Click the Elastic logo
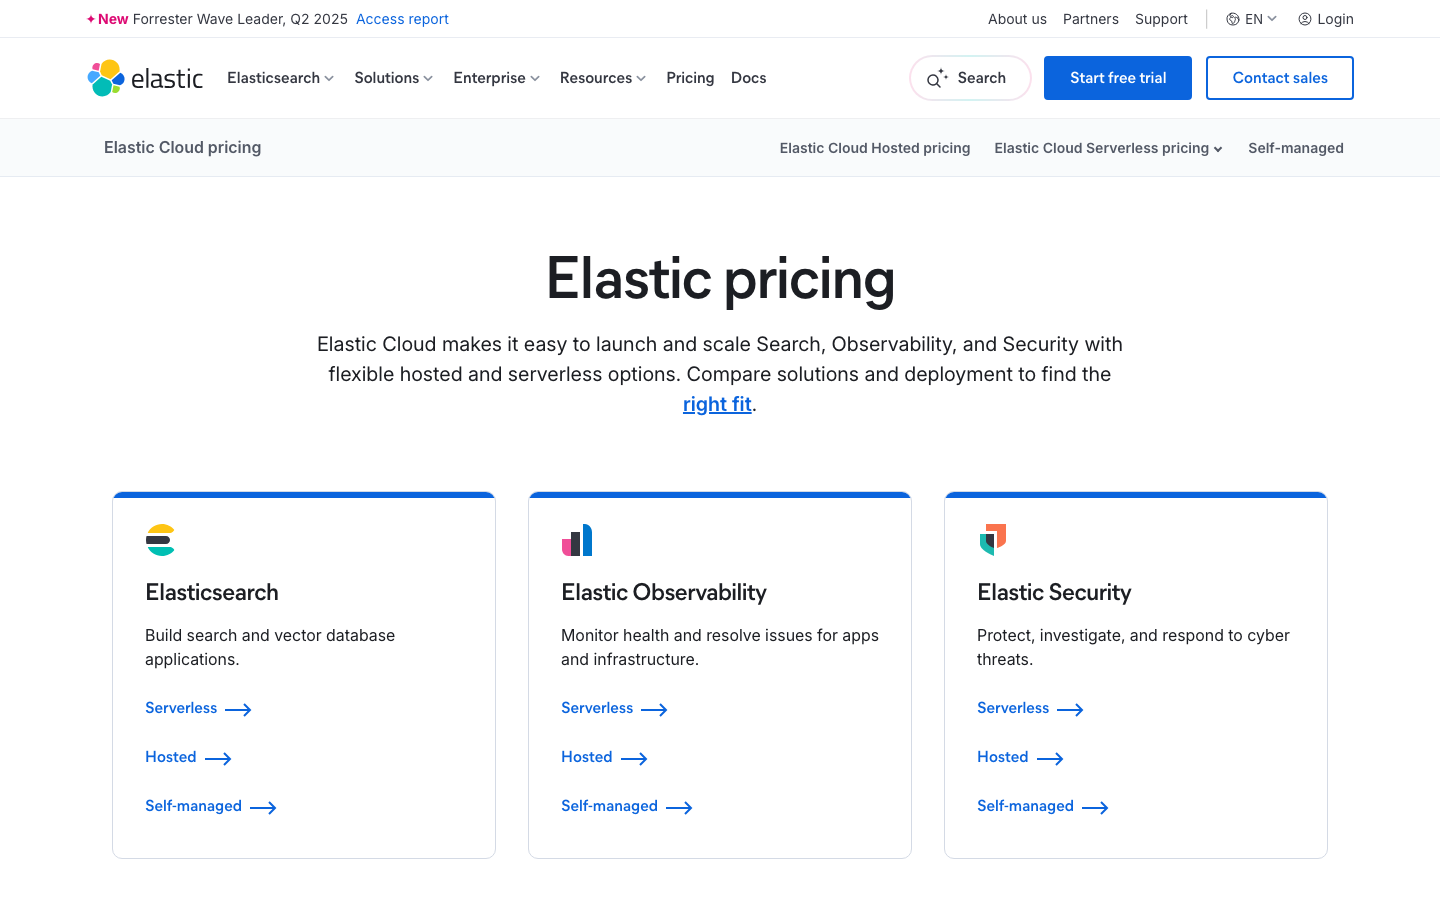 (145, 78)
